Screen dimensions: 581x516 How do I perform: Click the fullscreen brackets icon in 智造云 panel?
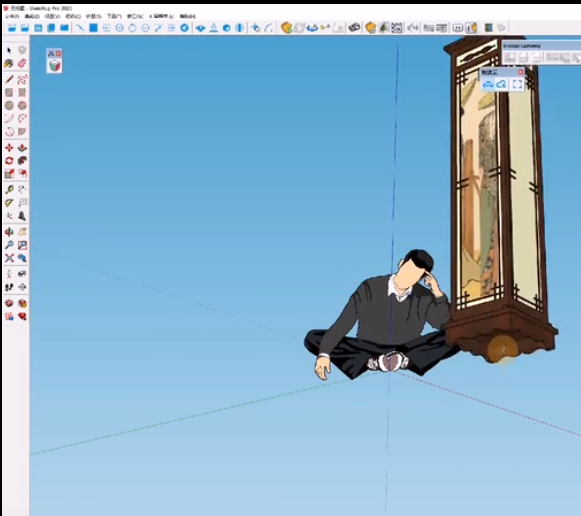(517, 84)
